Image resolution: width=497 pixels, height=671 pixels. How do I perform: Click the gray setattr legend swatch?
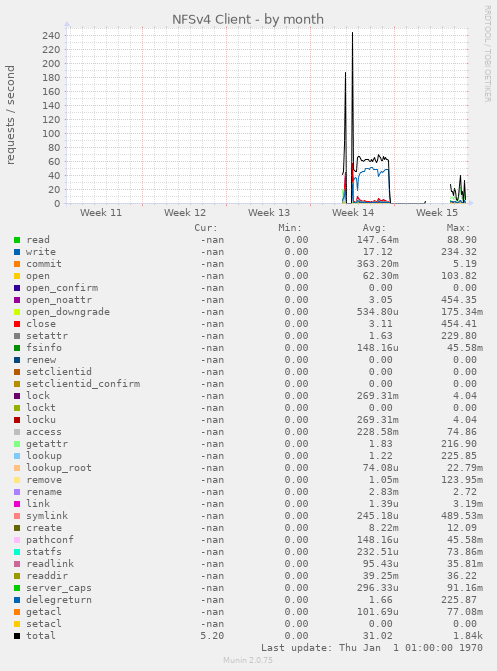pyautogui.click(x=17, y=336)
